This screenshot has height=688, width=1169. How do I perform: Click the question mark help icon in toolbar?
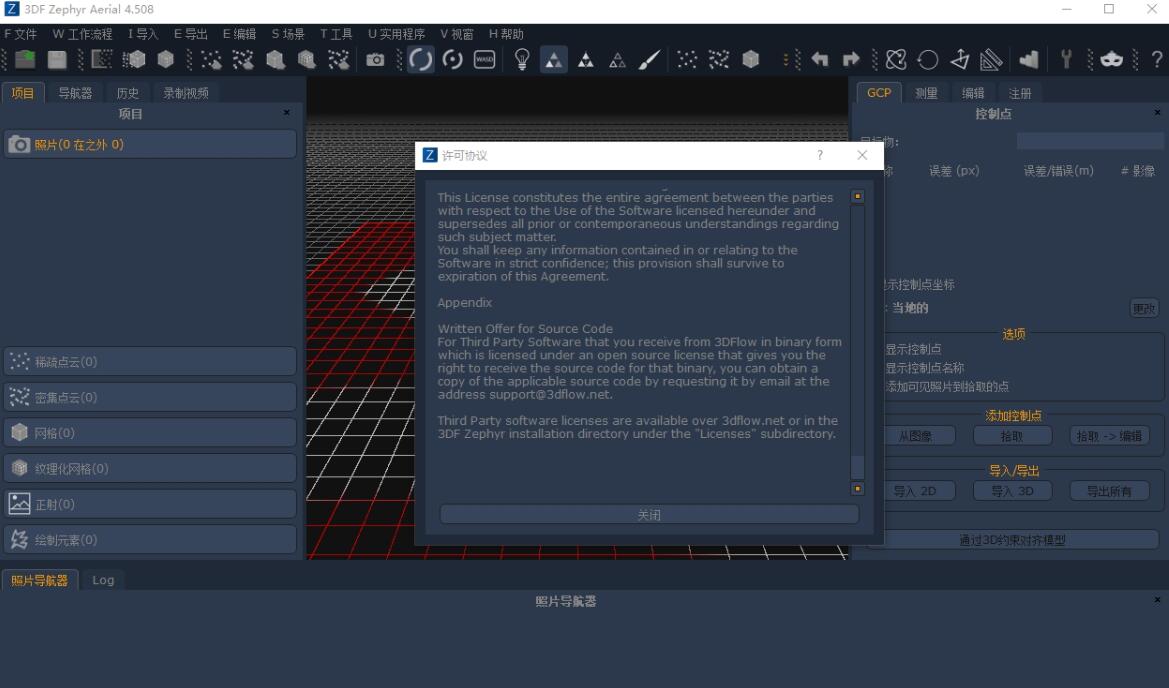pos(1156,60)
